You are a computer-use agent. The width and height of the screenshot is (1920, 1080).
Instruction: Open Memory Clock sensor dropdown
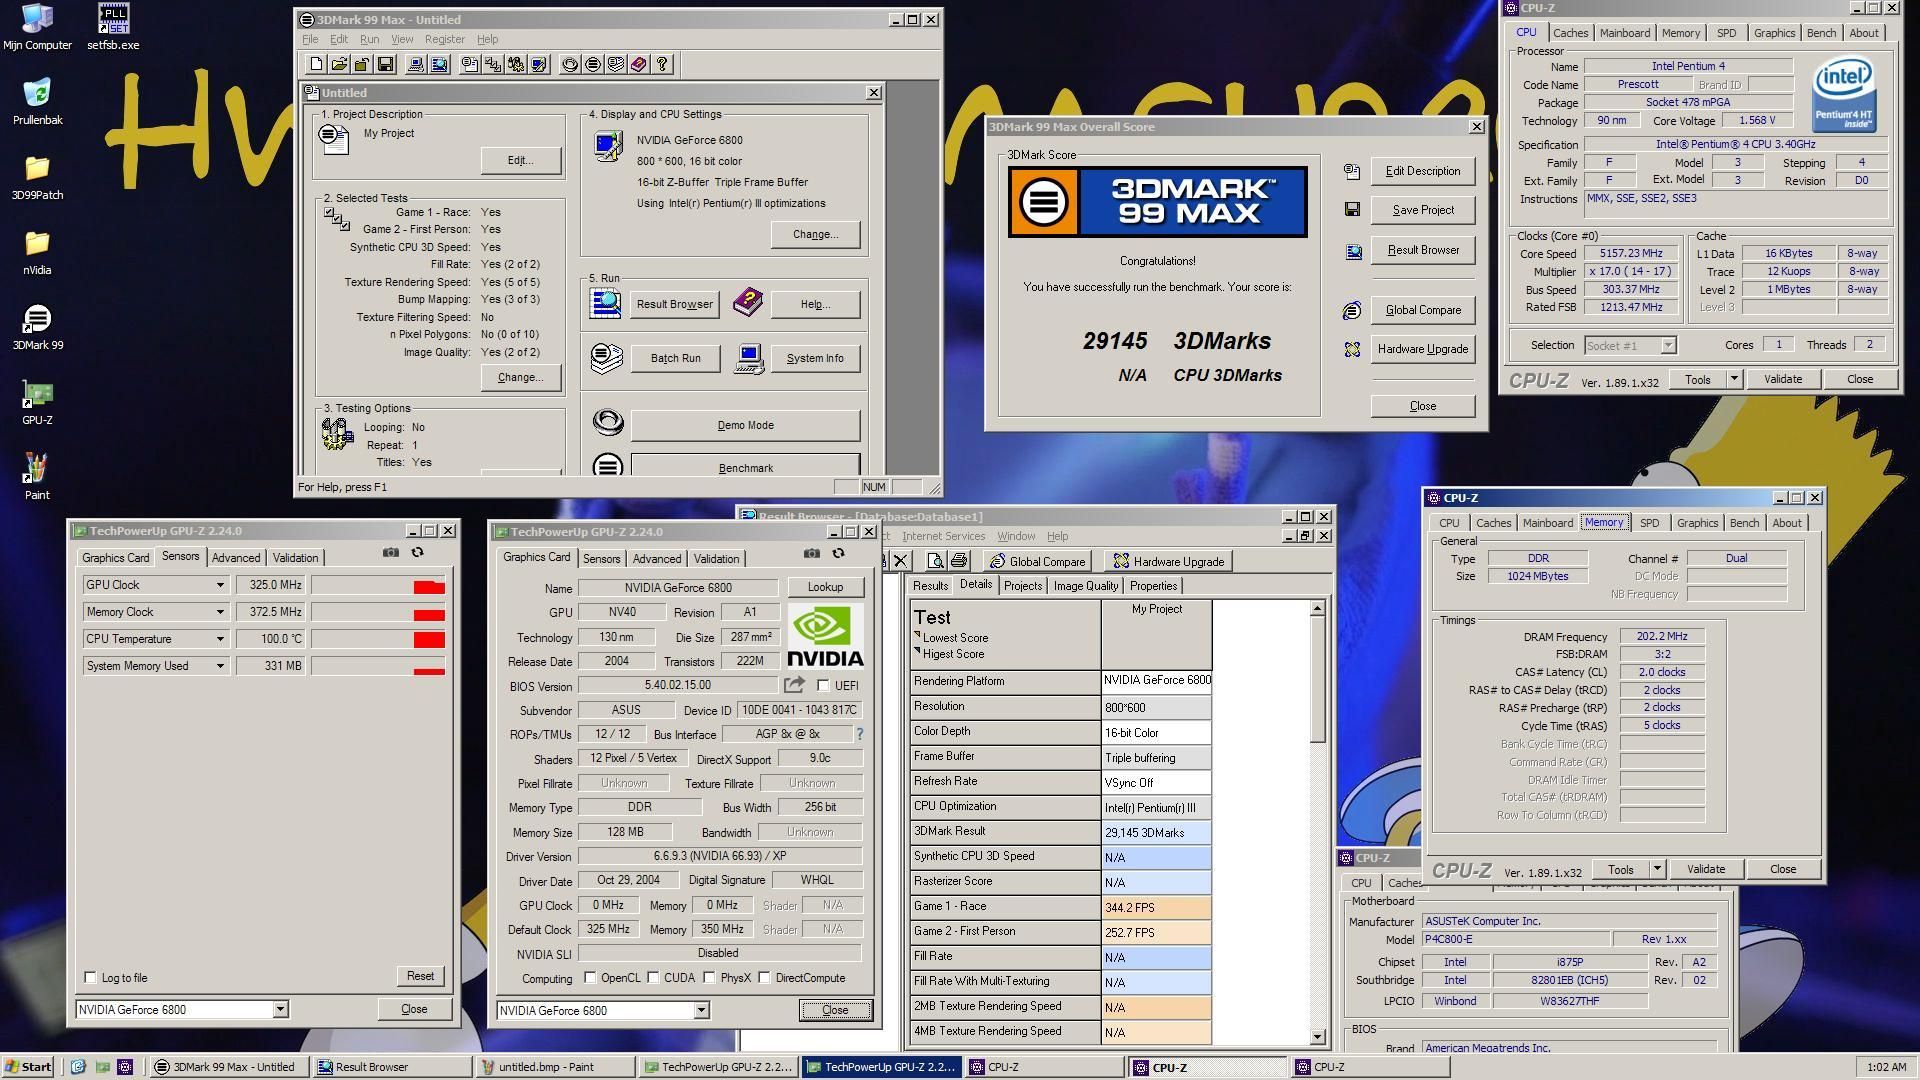[220, 612]
